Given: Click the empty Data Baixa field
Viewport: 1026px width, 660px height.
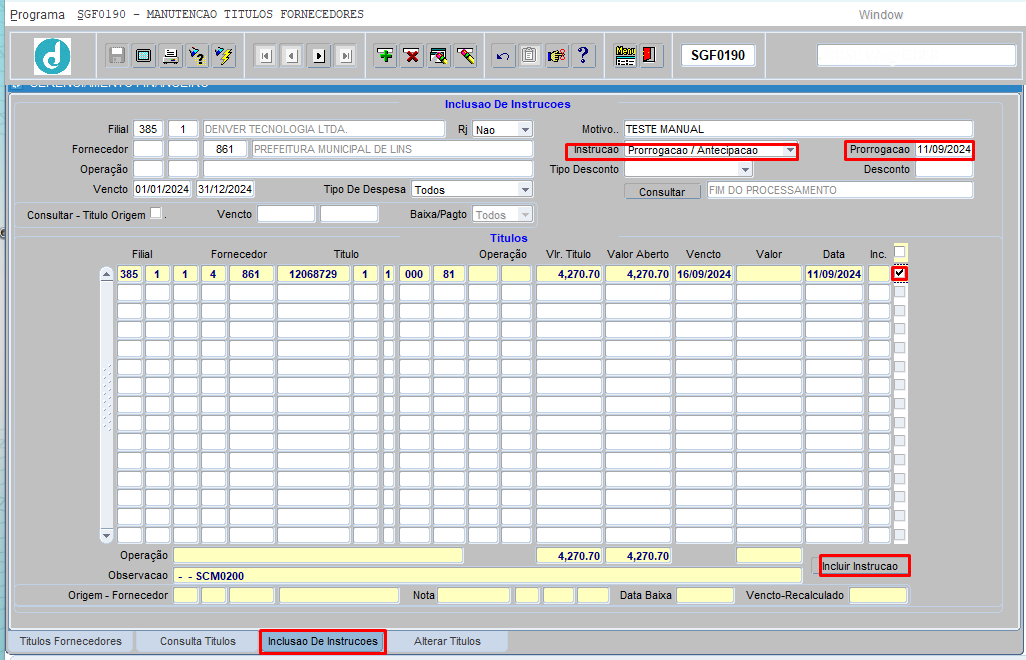Looking at the screenshot, I should click(x=705, y=595).
